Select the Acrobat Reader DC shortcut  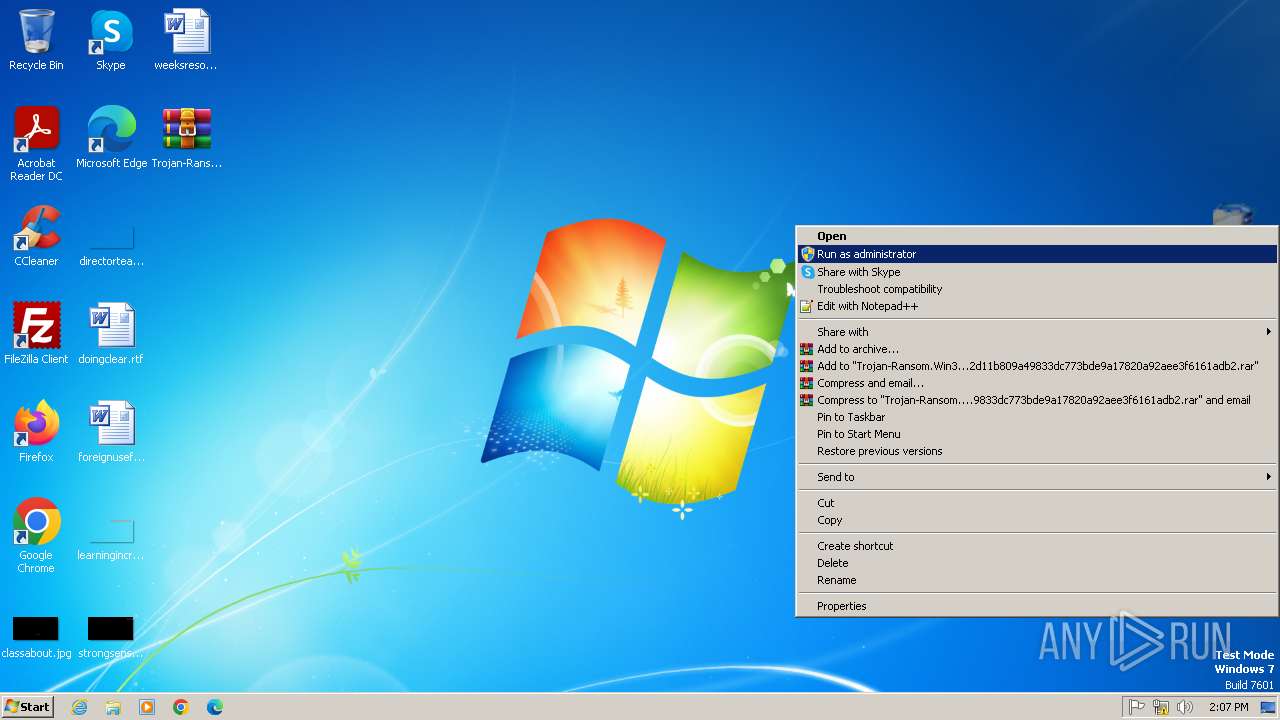(36, 144)
